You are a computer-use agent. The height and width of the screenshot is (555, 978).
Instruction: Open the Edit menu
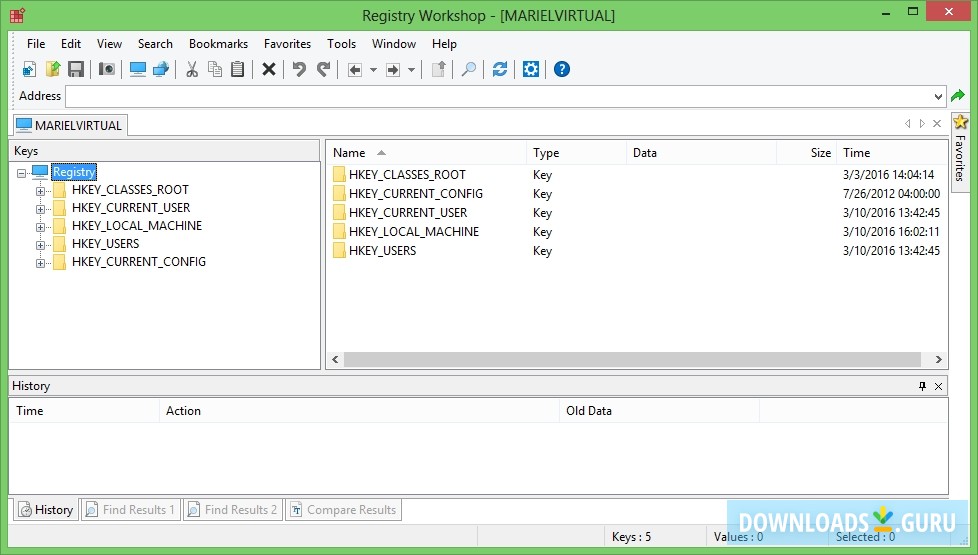click(70, 44)
